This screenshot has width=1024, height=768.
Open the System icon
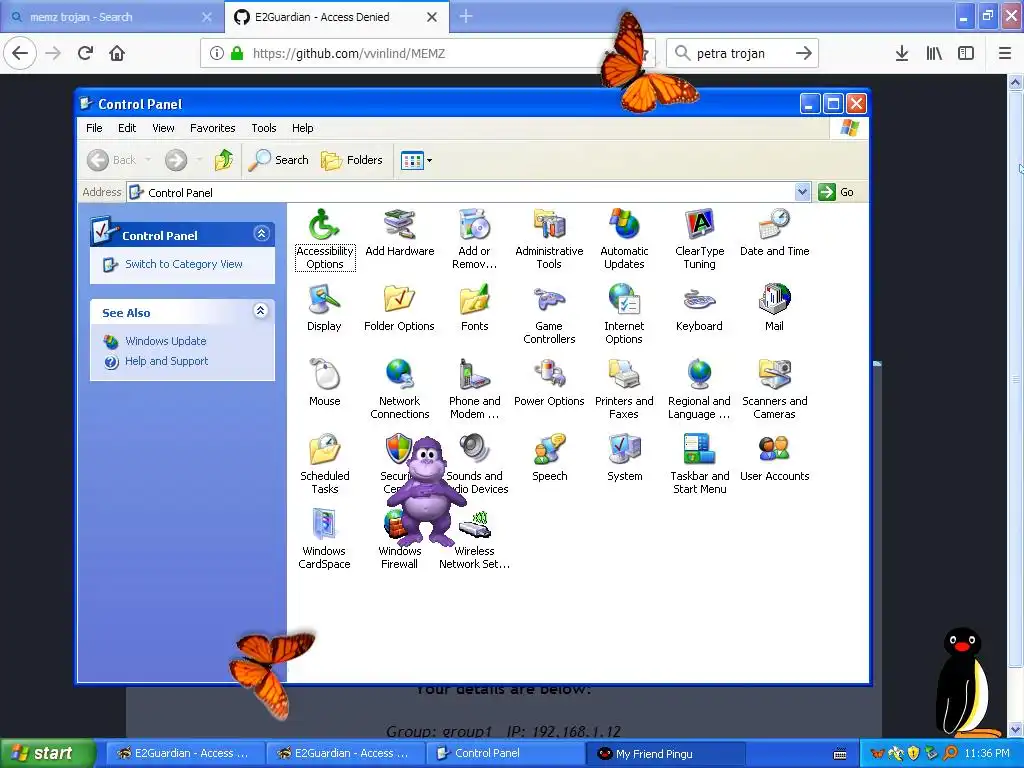tap(624, 458)
